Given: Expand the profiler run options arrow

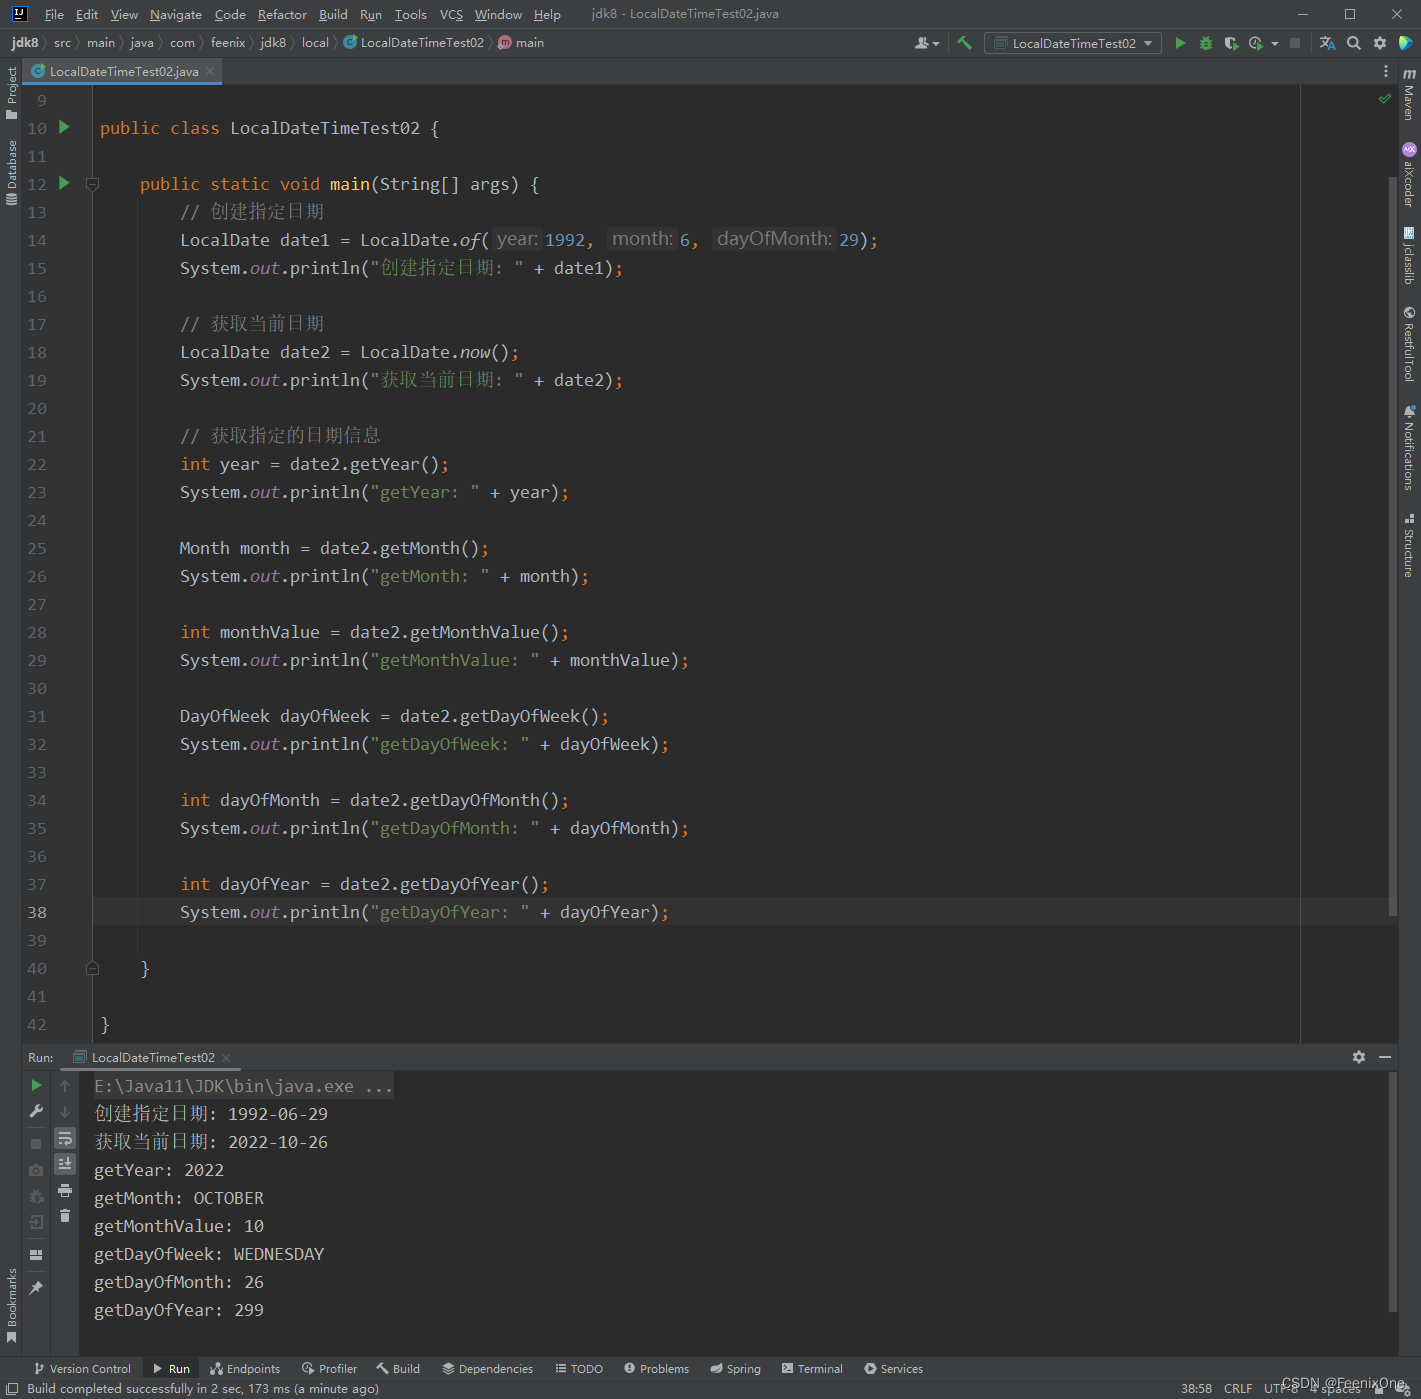Looking at the screenshot, I should click(1275, 43).
